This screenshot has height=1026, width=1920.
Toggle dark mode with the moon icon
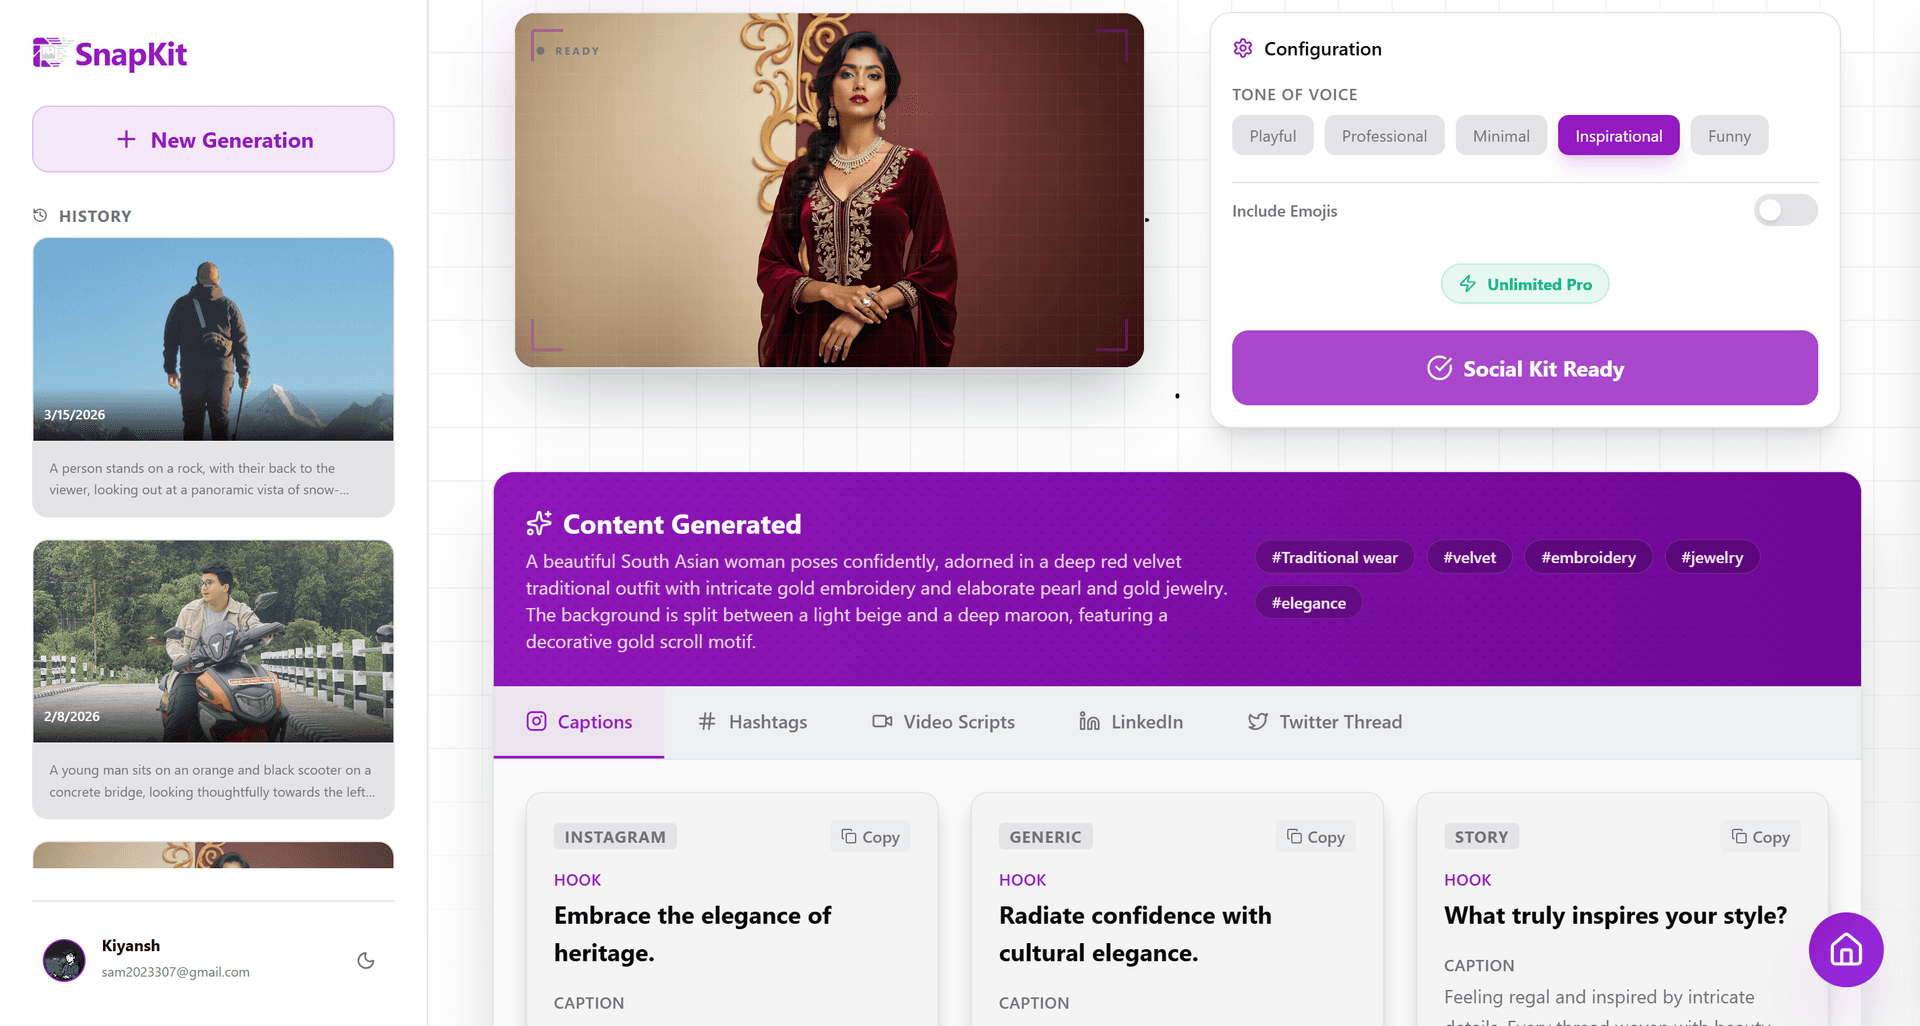pyautogui.click(x=365, y=960)
